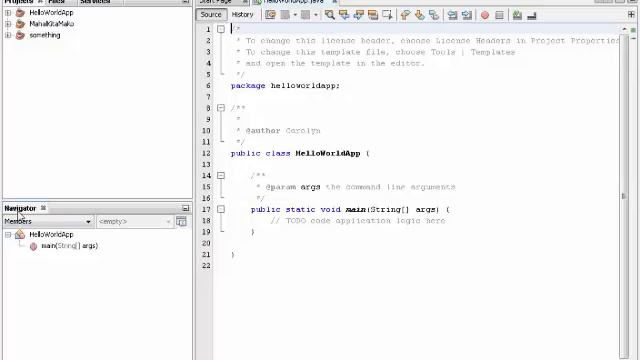The width and height of the screenshot is (640, 360).
Task: Open dropdown arrow next to Forward icon
Action: pyautogui.click(x=316, y=15)
